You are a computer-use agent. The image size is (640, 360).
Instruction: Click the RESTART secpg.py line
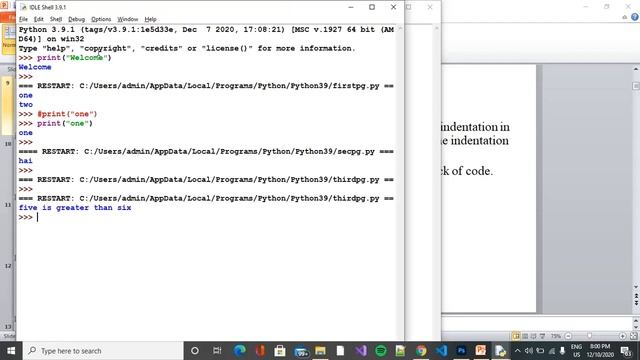pyautogui.click(x=206, y=151)
